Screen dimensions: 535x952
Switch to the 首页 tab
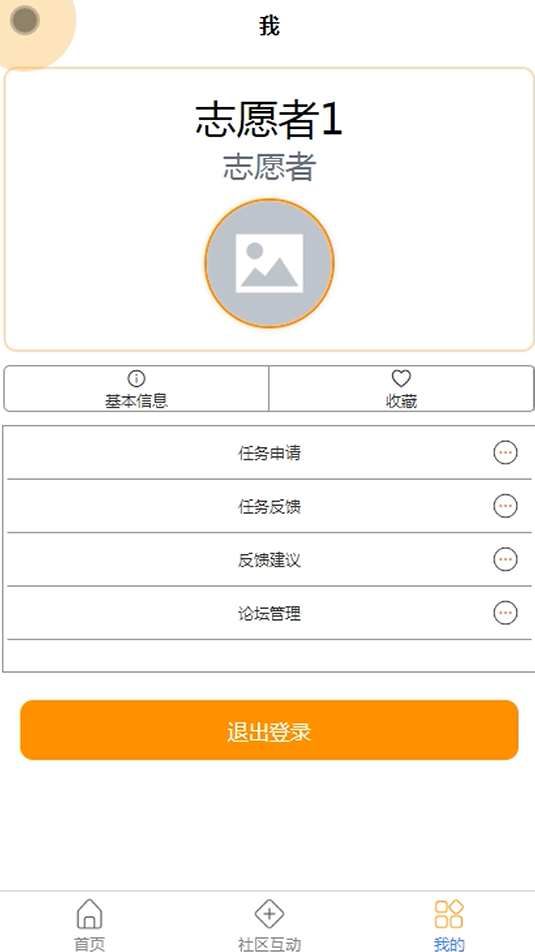(89, 944)
